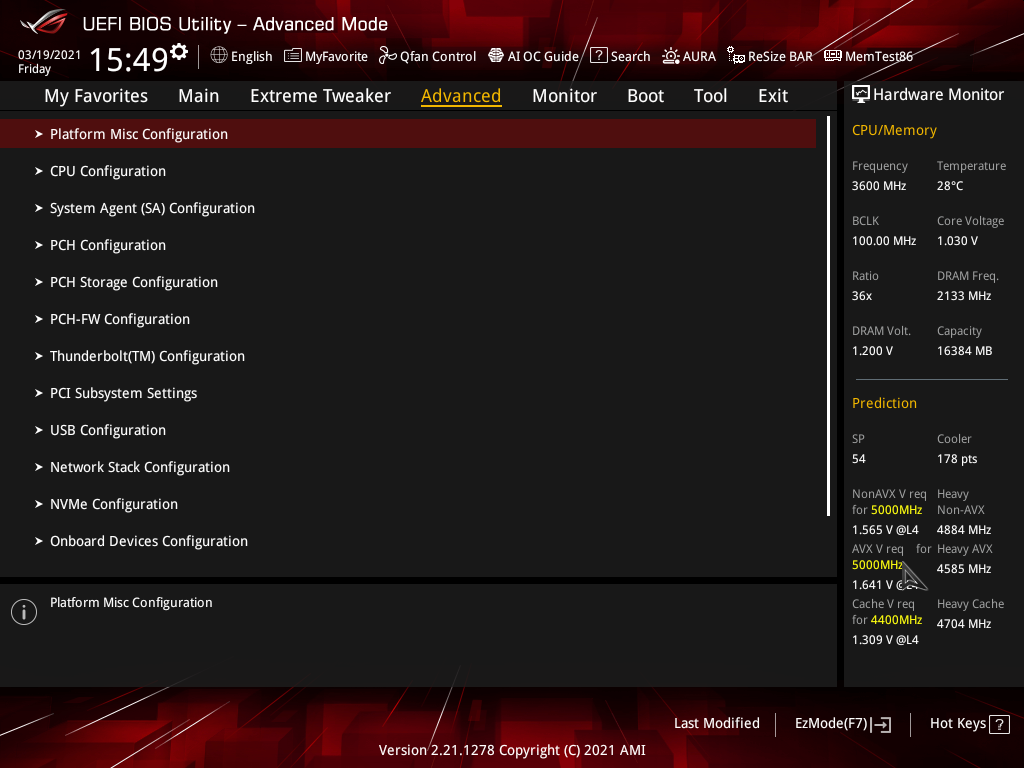Open the AI OC Guide icon
The height and width of the screenshot is (768, 1024).
496,56
